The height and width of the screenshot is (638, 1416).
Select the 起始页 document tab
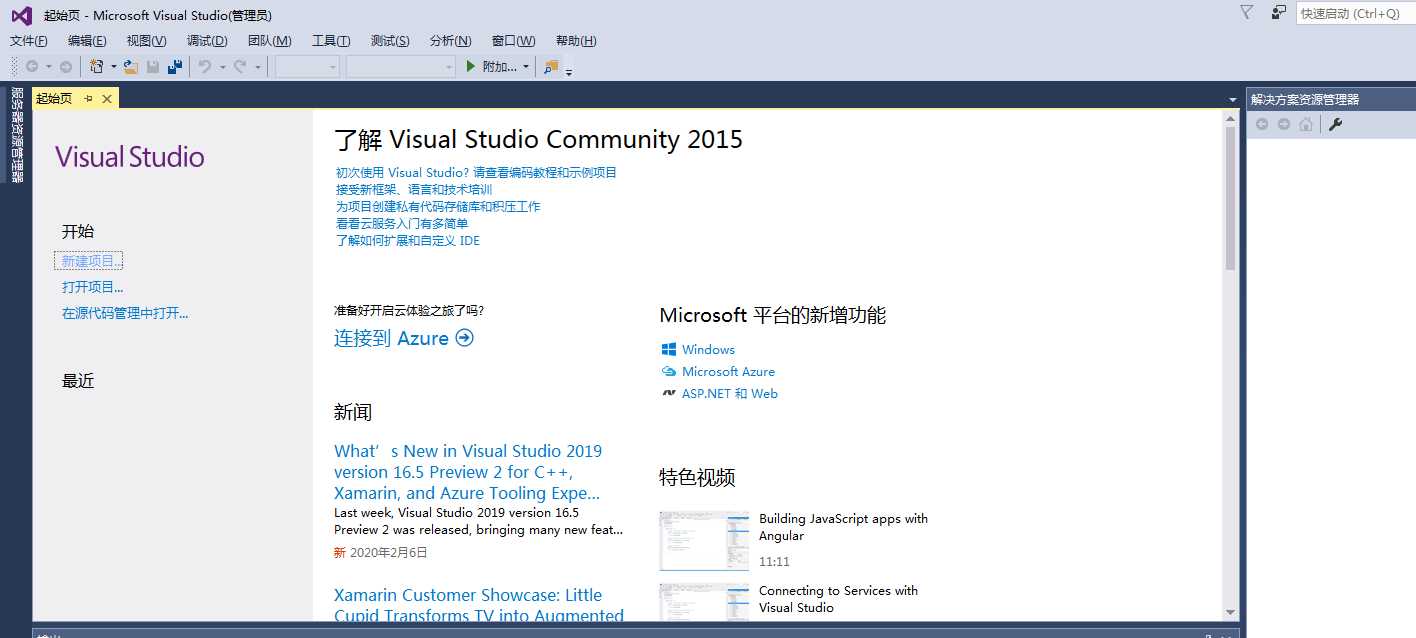point(54,98)
